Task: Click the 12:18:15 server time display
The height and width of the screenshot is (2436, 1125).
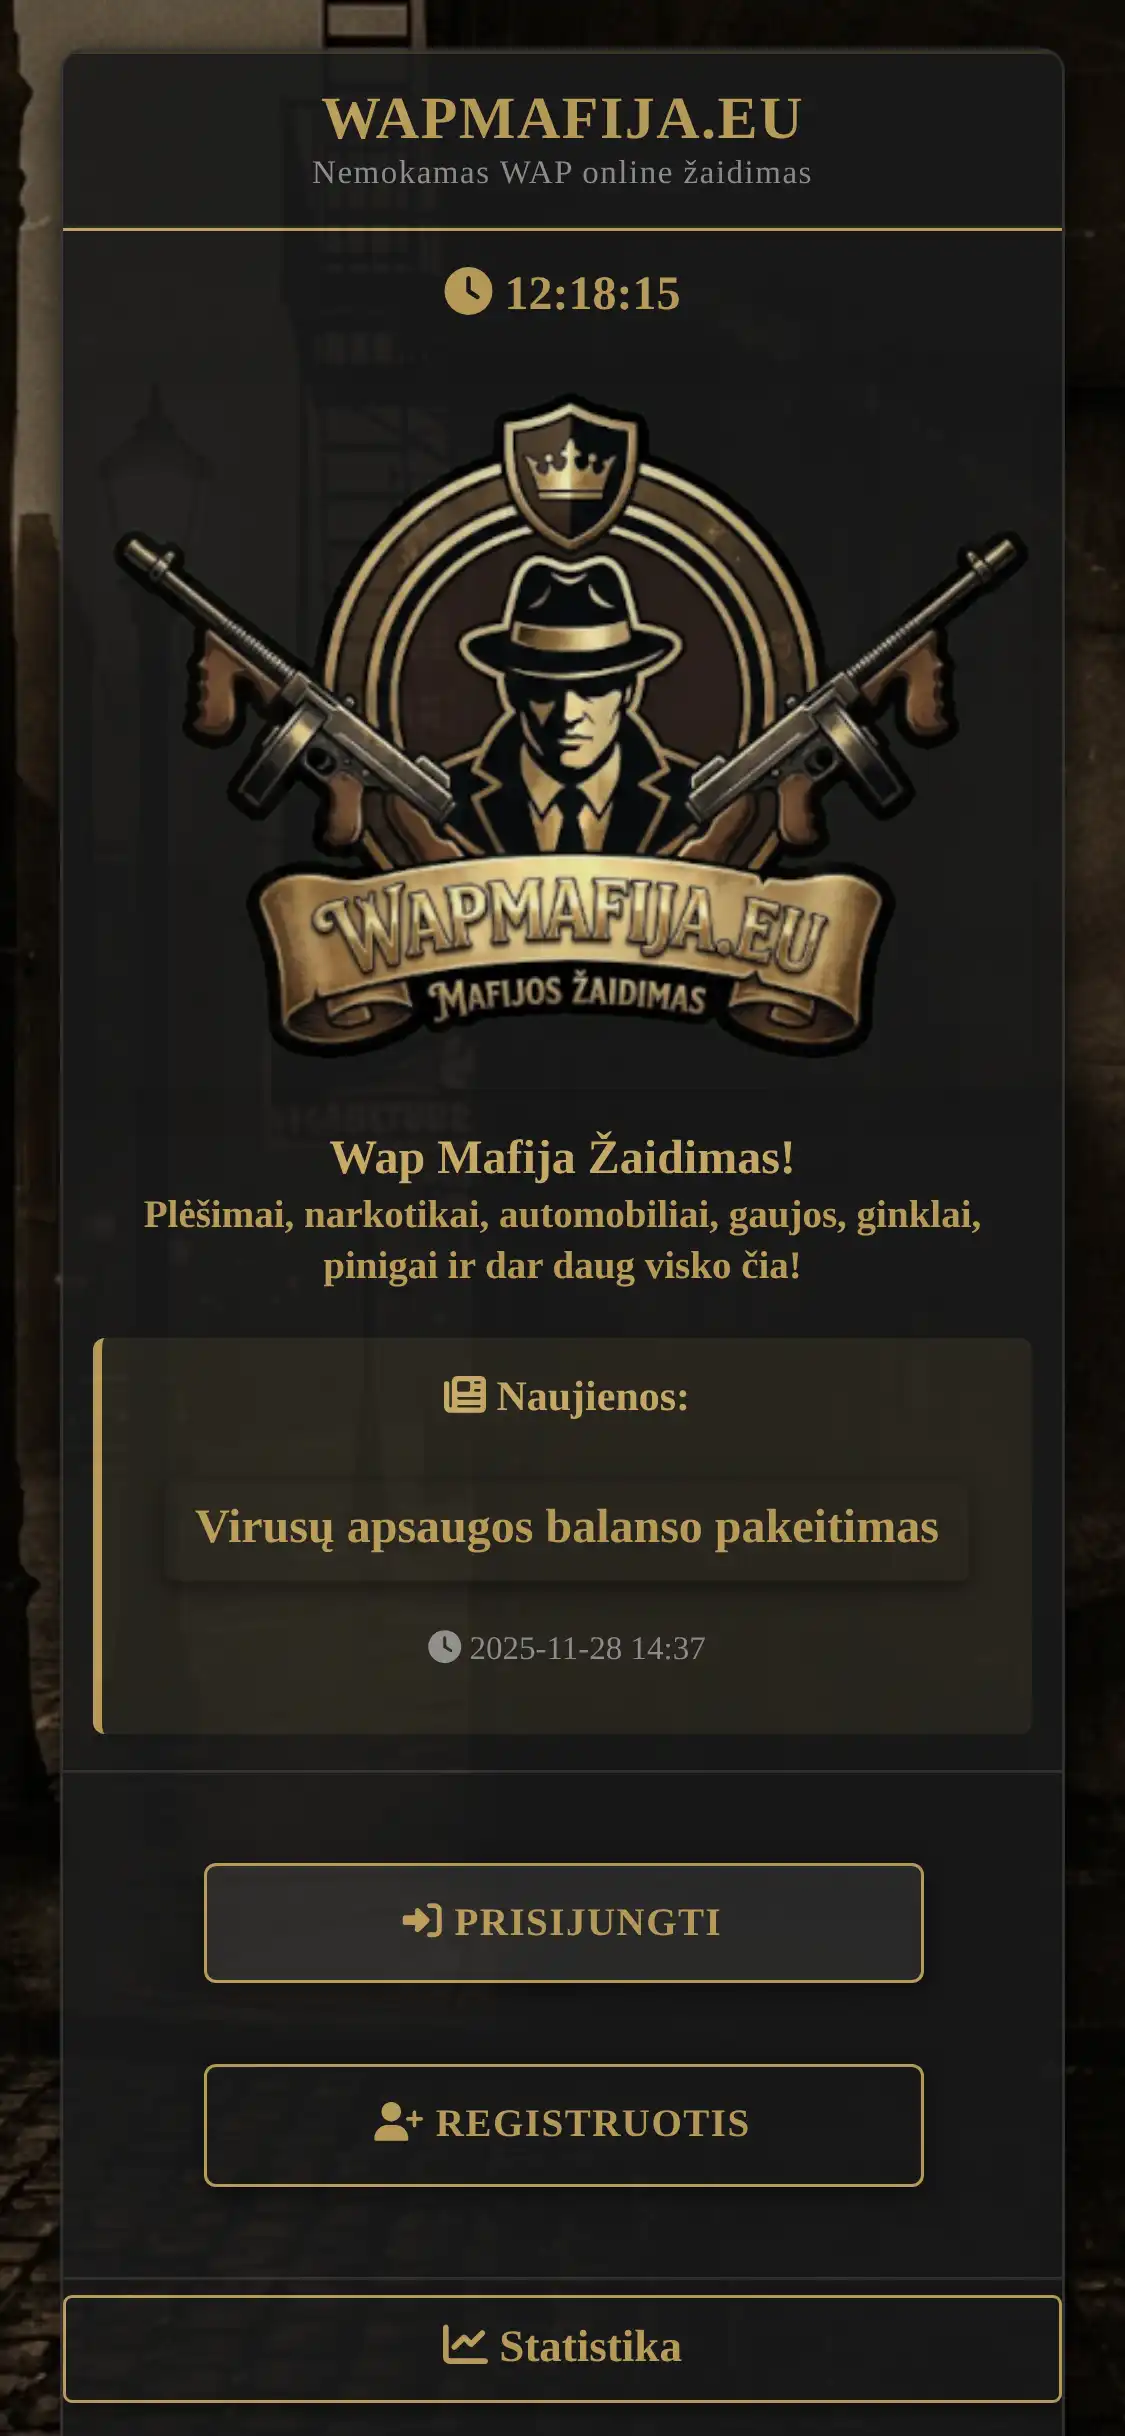Action: 592,293
